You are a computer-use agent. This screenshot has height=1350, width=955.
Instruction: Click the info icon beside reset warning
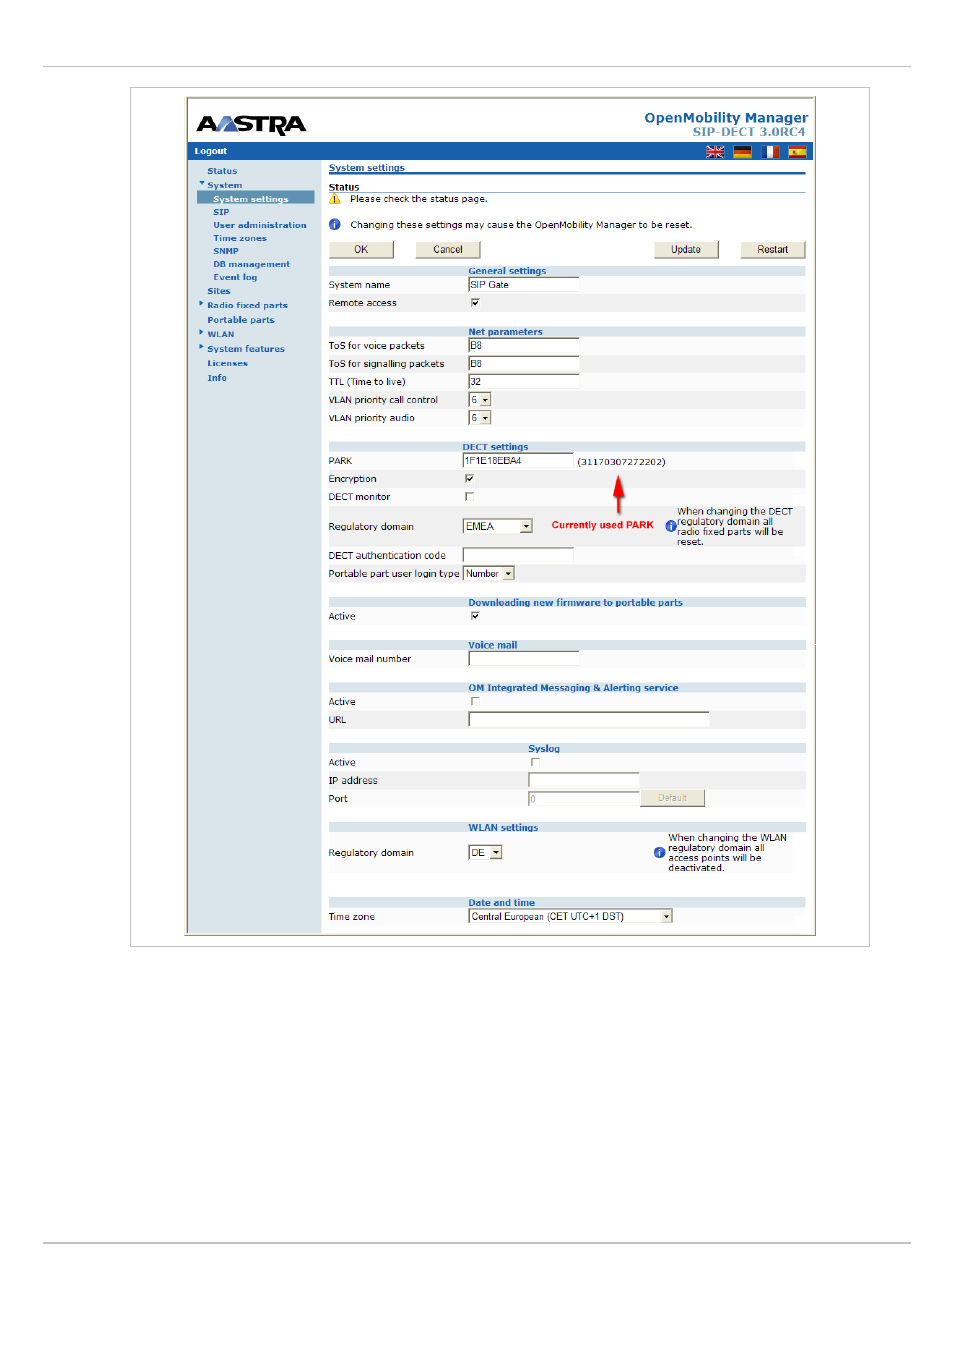click(335, 225)
